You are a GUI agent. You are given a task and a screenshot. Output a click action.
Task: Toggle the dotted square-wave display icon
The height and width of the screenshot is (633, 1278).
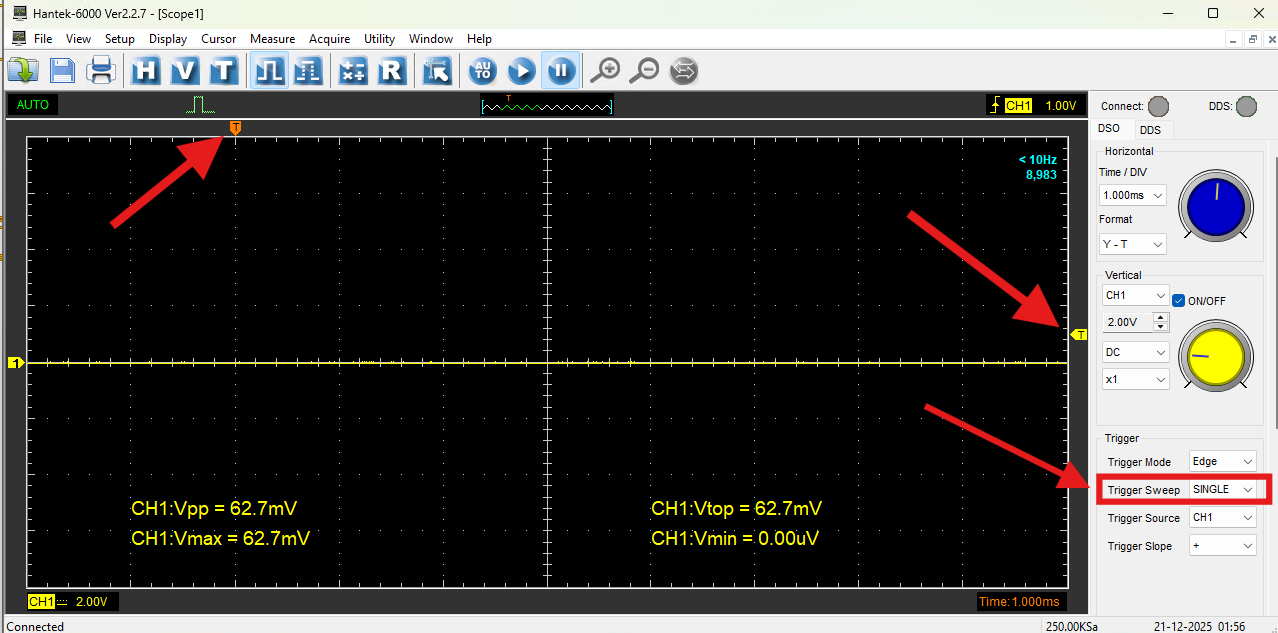[x=307, y=71]
